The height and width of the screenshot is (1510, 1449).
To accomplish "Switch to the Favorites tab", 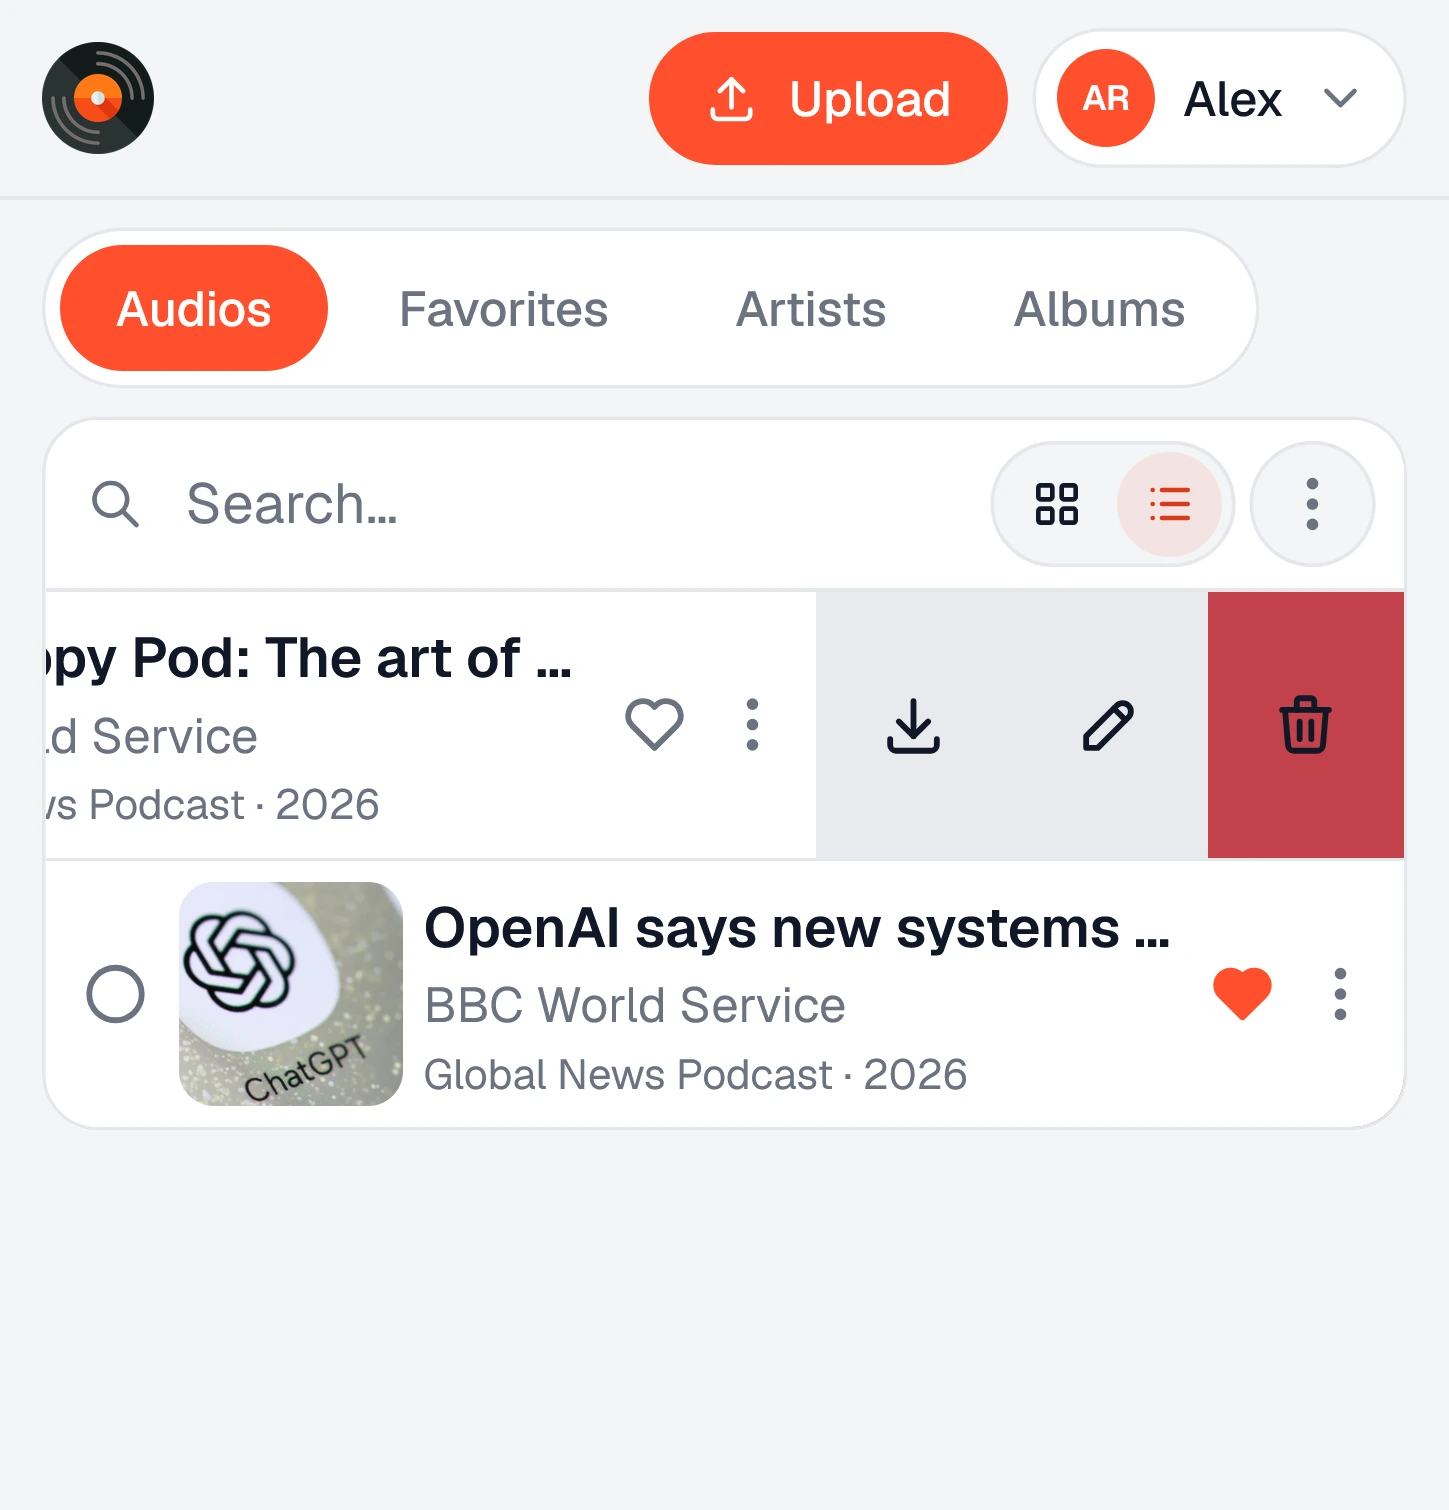I will (x=504, y=308).
